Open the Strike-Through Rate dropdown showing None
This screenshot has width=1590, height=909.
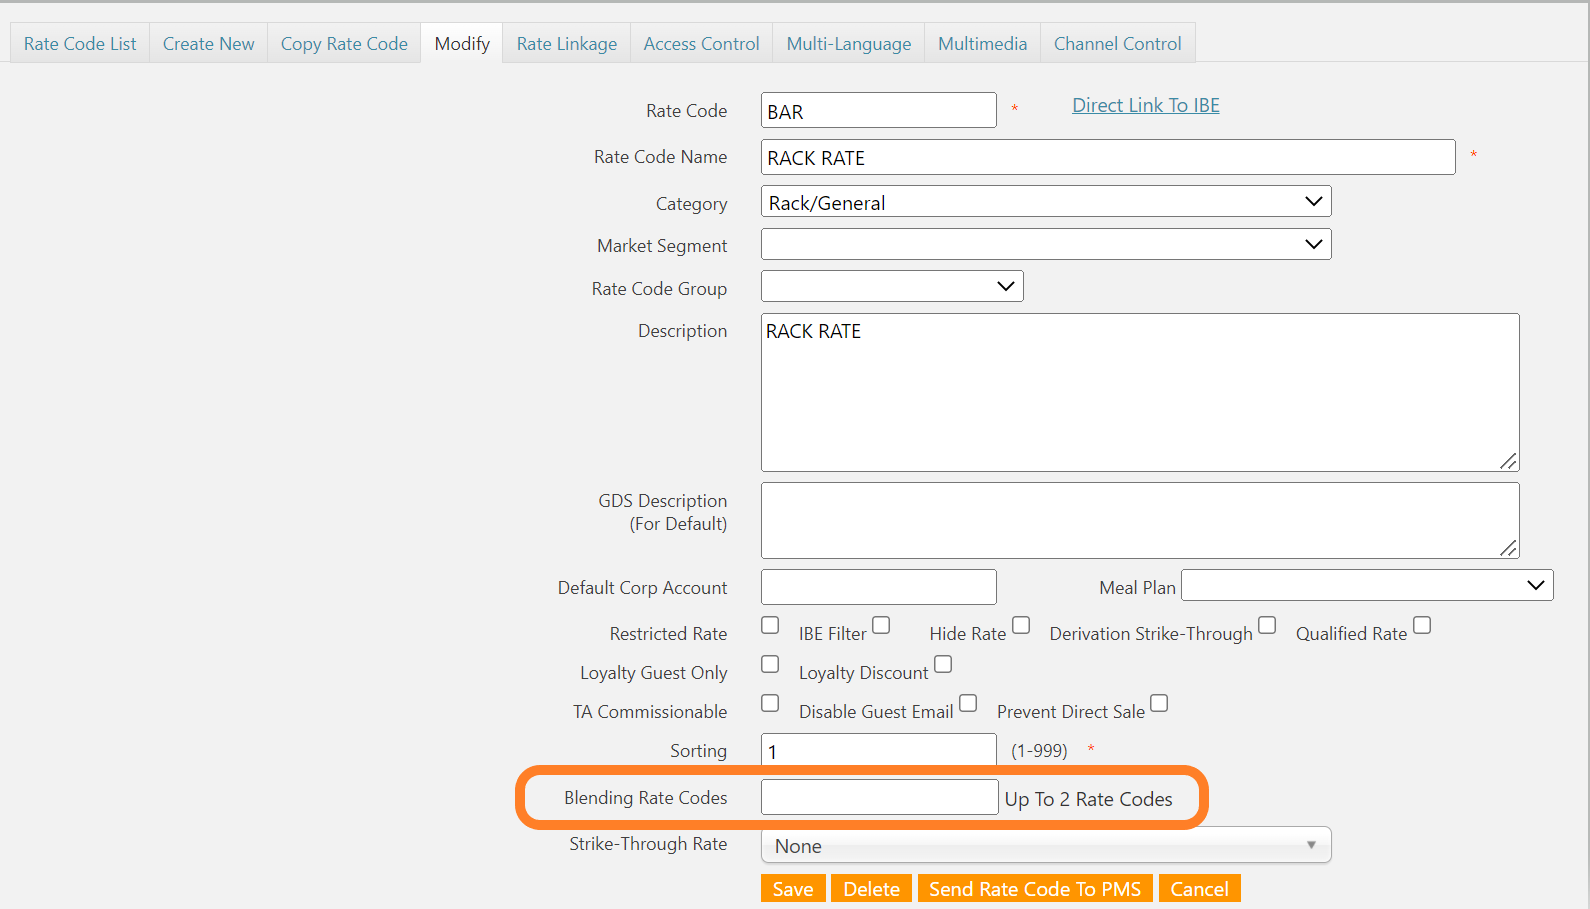tap(1046, 845)
